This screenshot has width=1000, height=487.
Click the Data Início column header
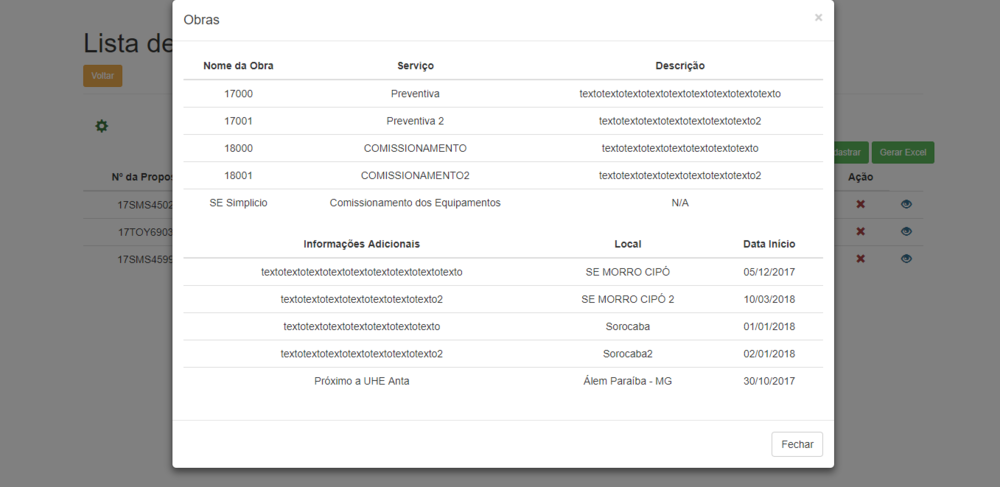(769, 244)
